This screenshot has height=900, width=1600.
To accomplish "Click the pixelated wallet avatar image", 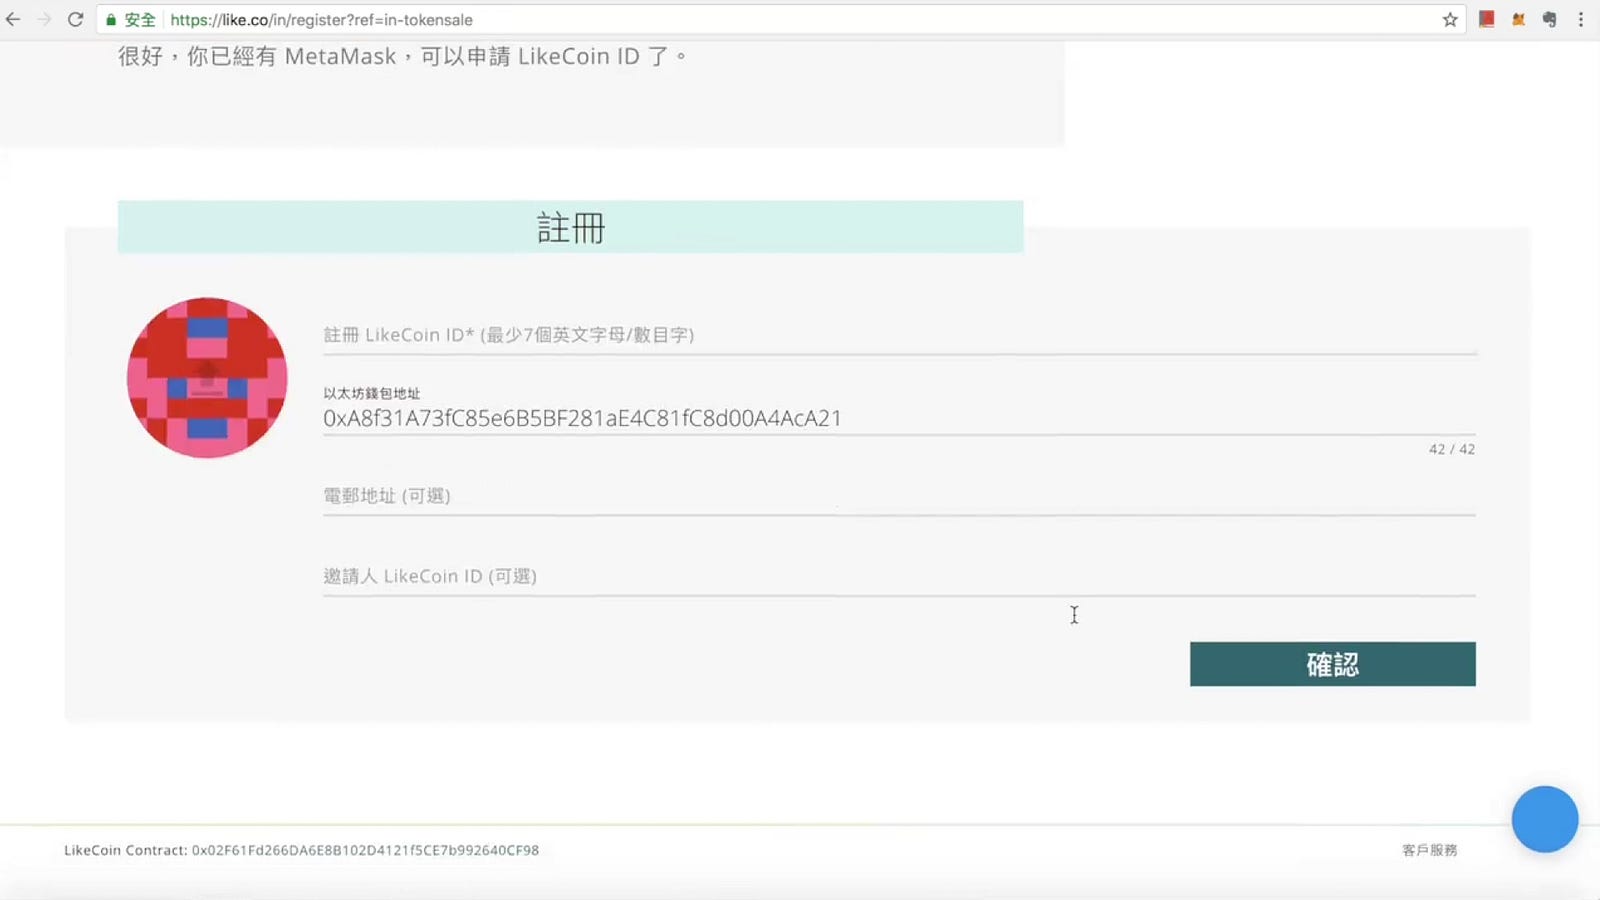I will pyautogui.click(x=207, y=378).
